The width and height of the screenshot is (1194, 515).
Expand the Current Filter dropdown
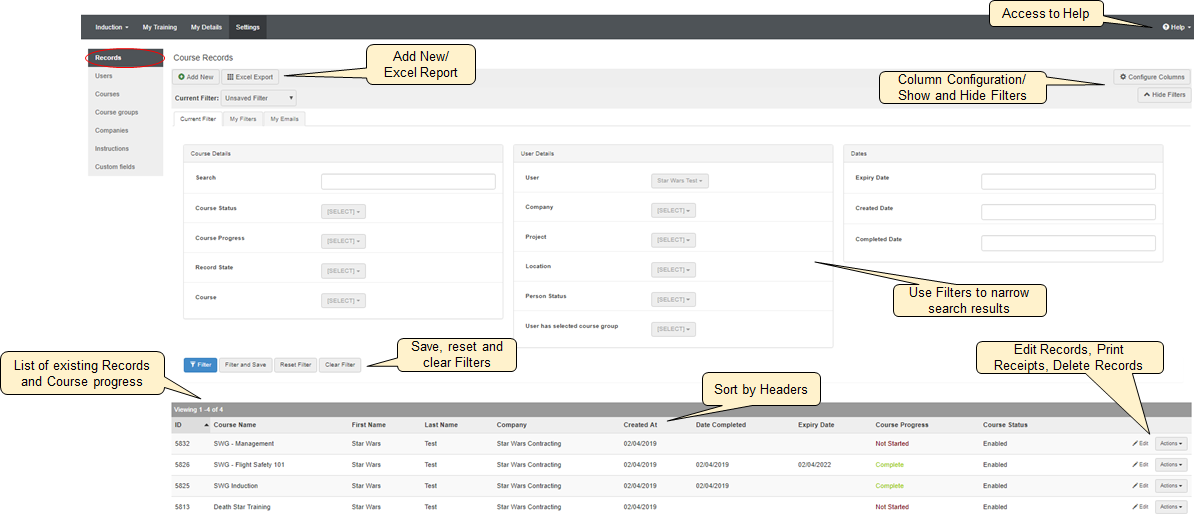259,98
